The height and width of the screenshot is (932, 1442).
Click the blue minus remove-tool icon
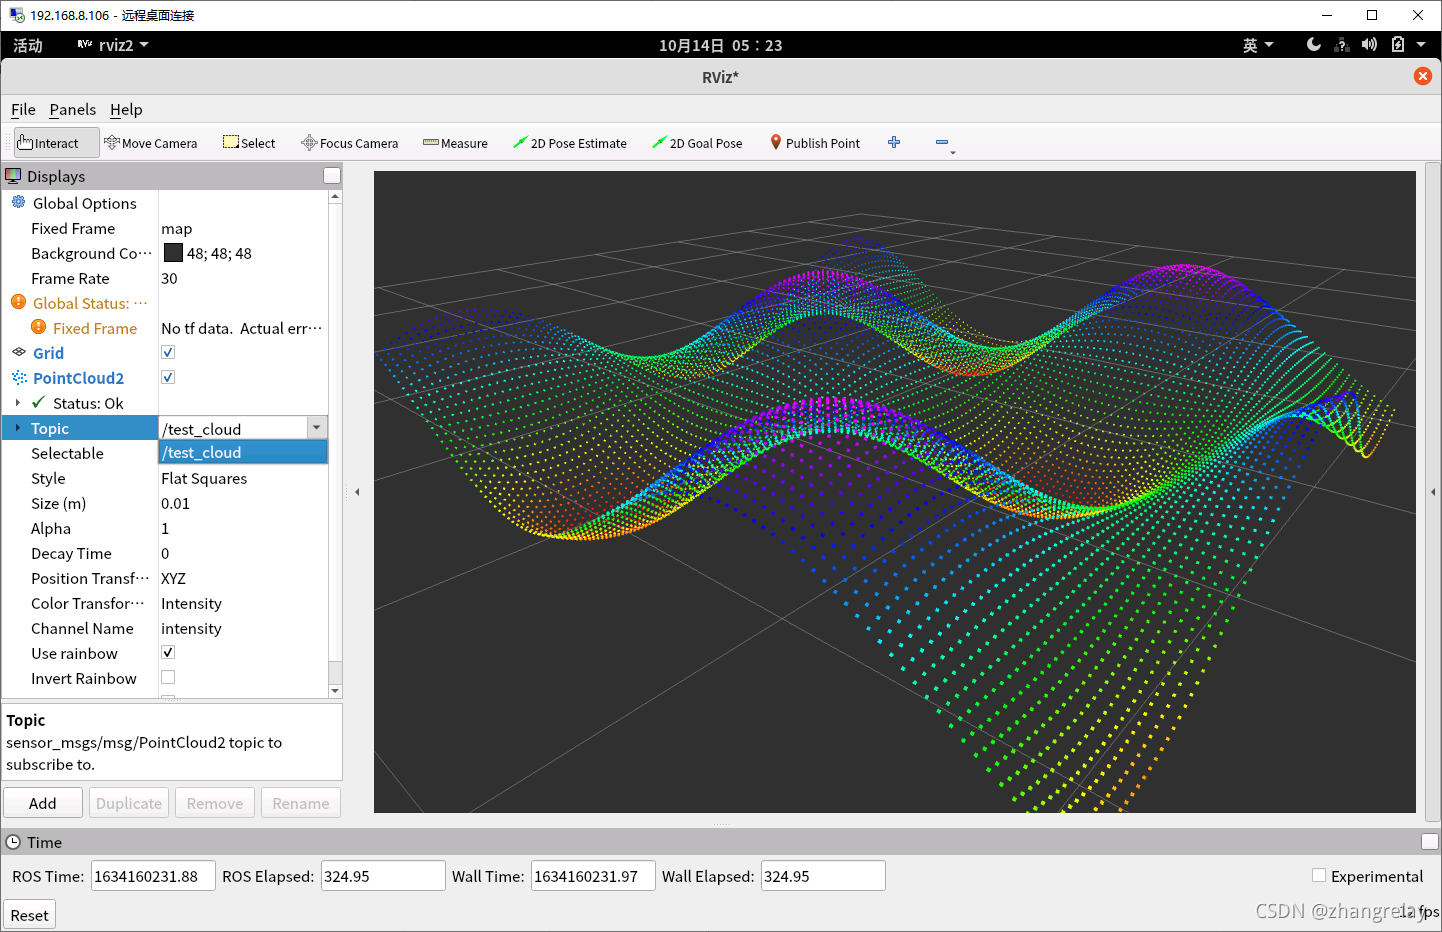[x=942, y=142]
